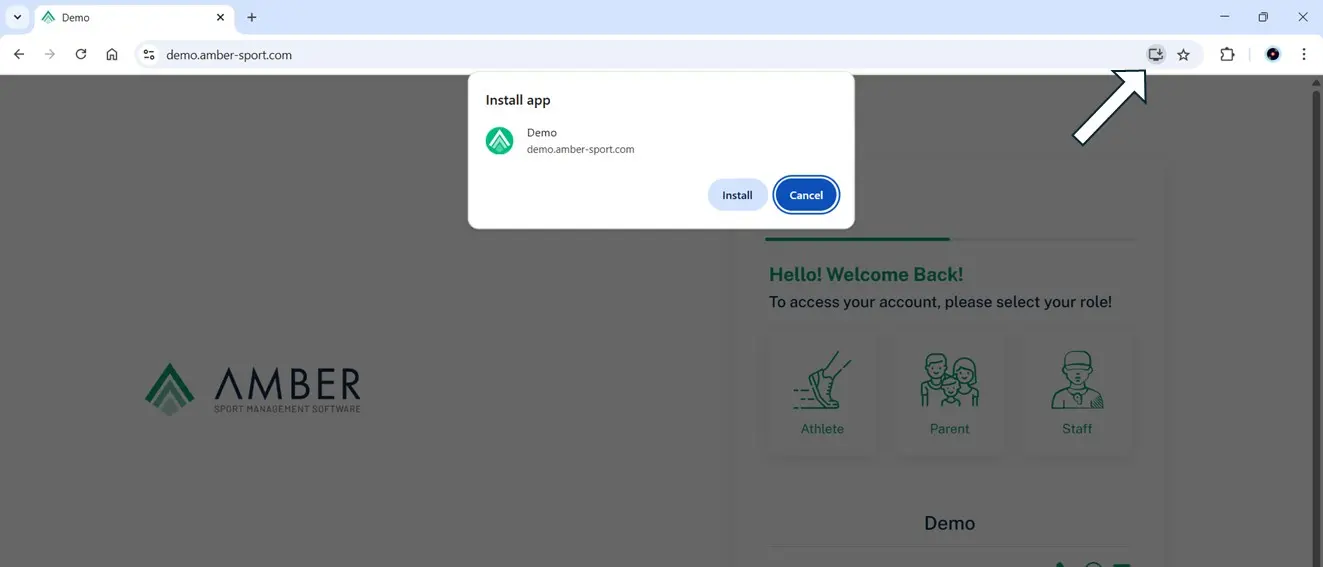
Task: Reload the page
Action: tap(81, 55)
